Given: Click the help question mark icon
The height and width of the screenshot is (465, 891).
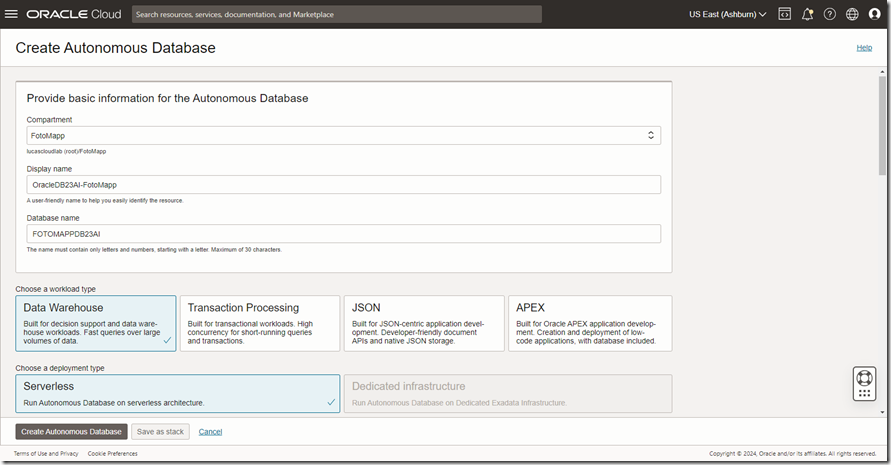Looking at the screenshot, I should (830, 14).
